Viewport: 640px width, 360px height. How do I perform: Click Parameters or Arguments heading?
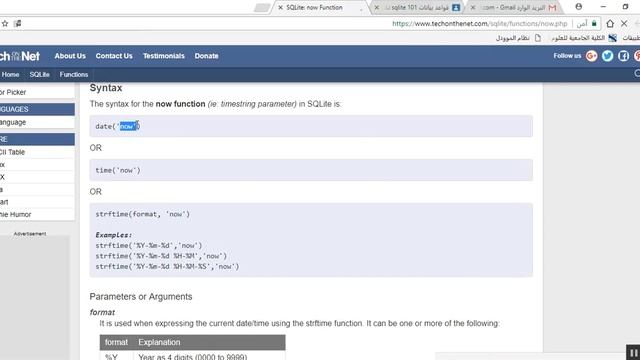coord(141,297)
